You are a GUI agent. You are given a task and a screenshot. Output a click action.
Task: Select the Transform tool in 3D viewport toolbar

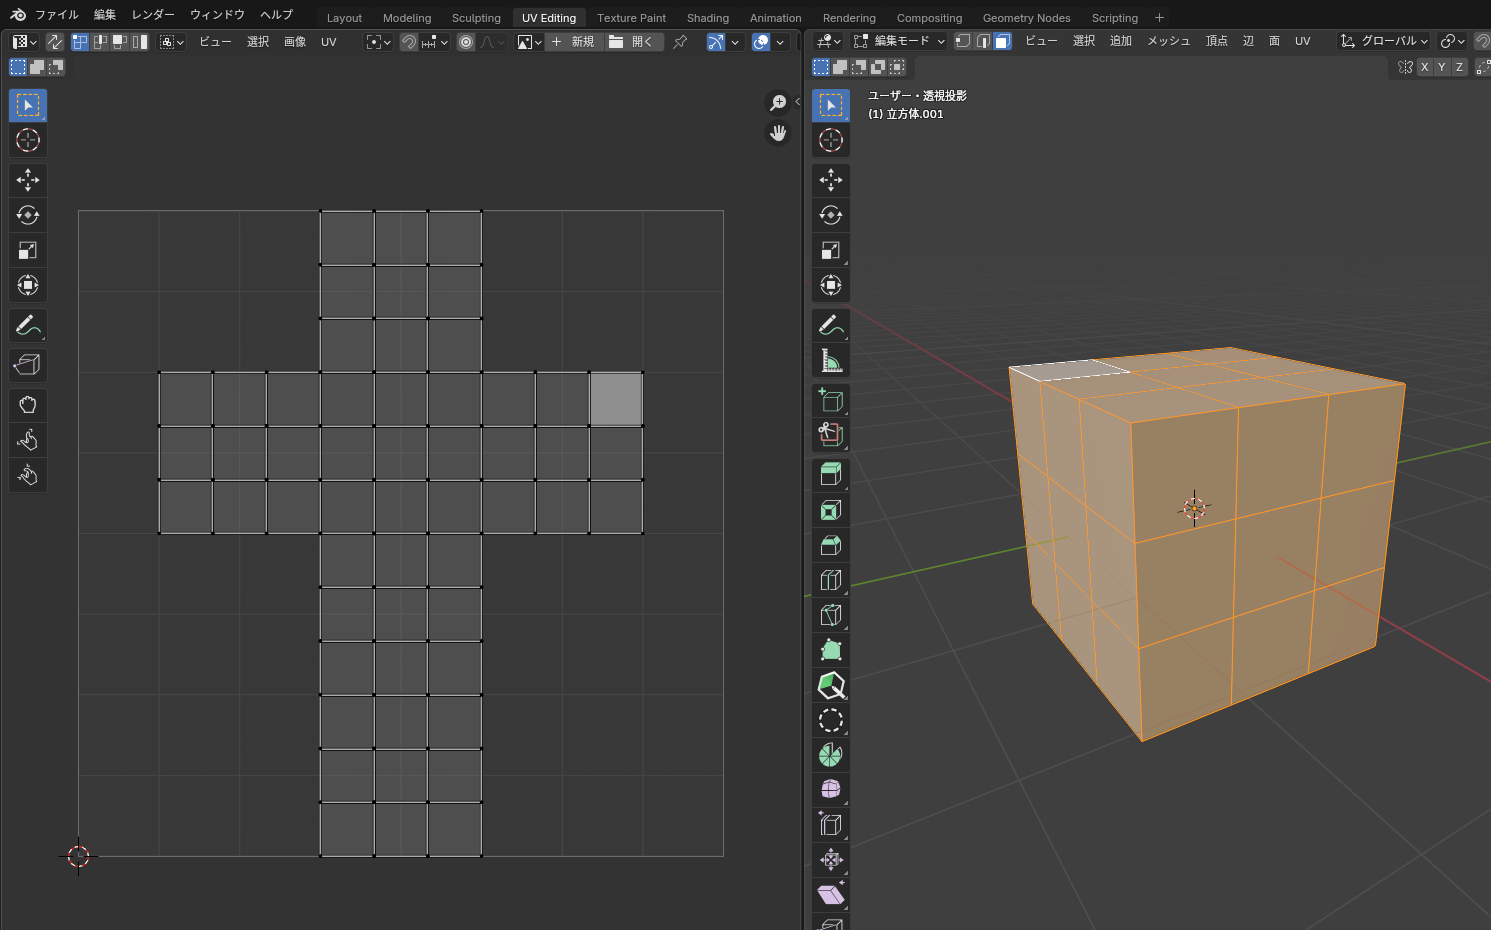pos(831,285)
